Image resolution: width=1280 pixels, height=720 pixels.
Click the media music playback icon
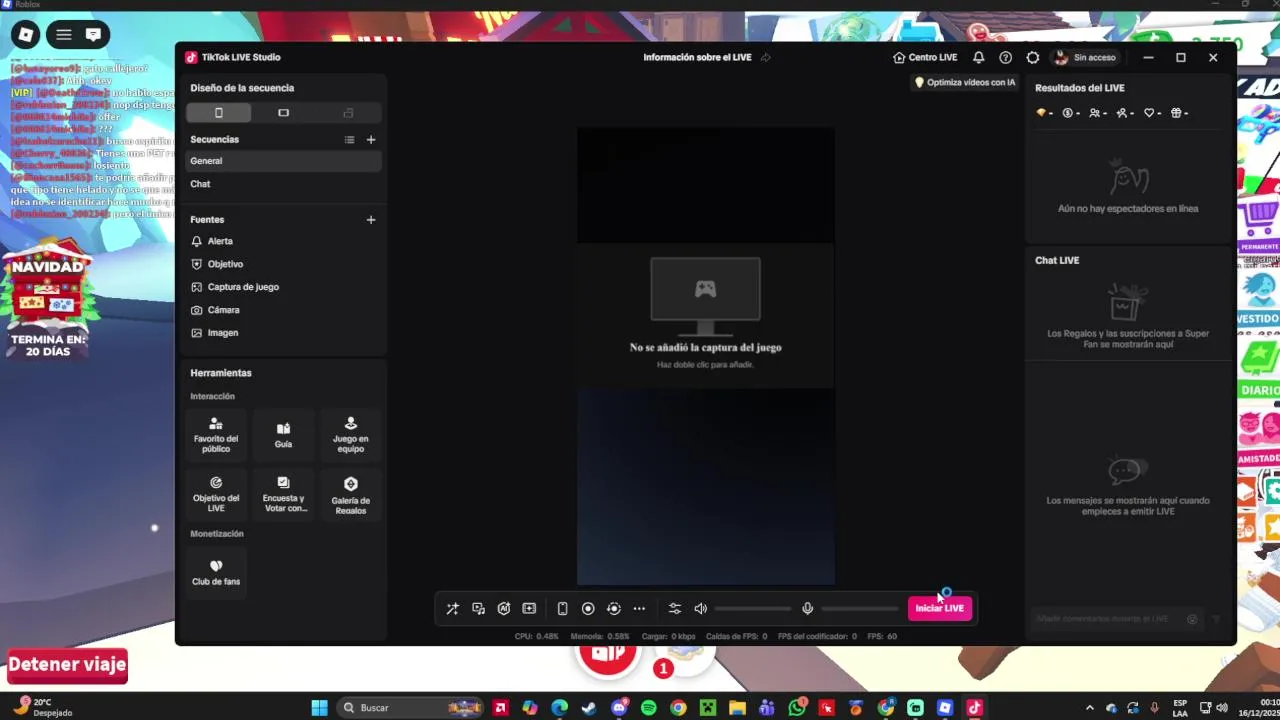coord(478,609)
